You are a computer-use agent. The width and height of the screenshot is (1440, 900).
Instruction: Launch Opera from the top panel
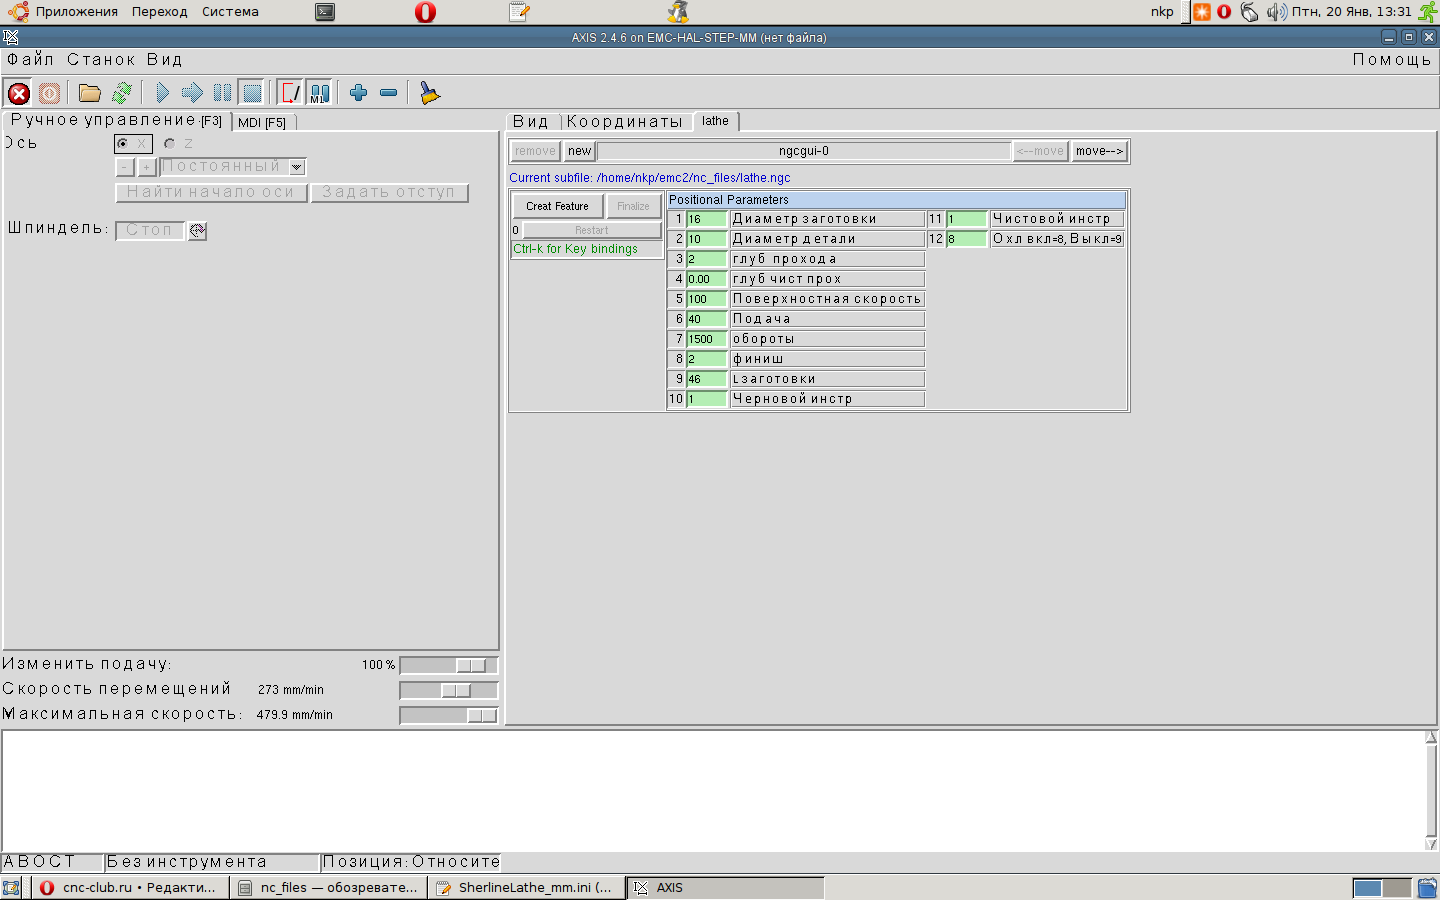click(425, 12)
